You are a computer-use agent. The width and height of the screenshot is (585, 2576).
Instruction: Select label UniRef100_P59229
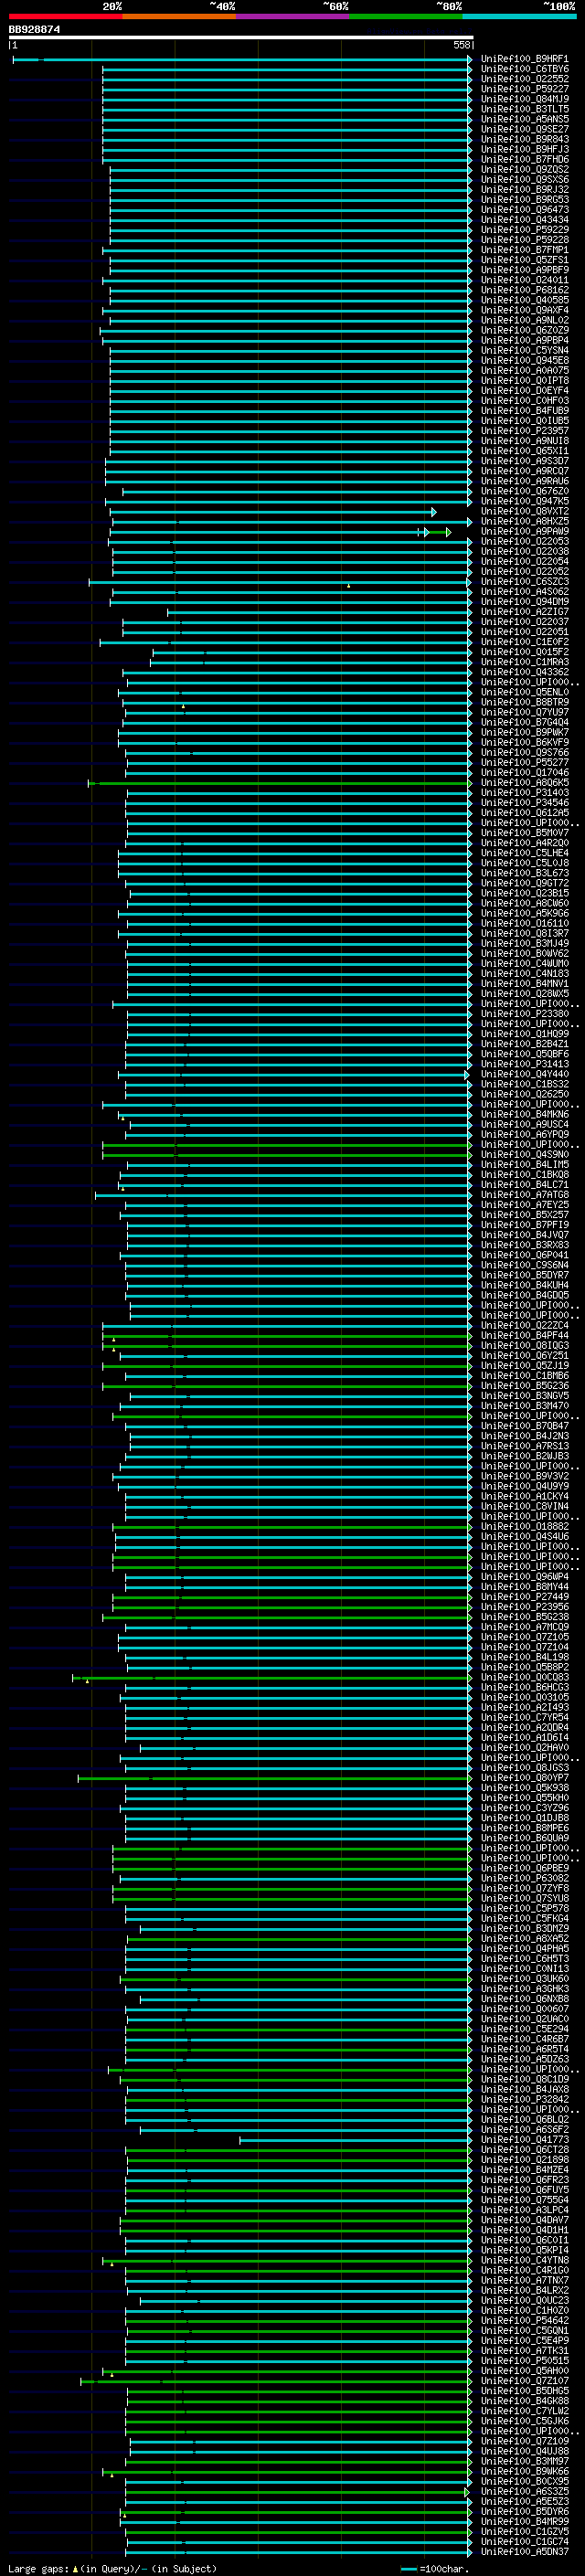pos(524,230)
